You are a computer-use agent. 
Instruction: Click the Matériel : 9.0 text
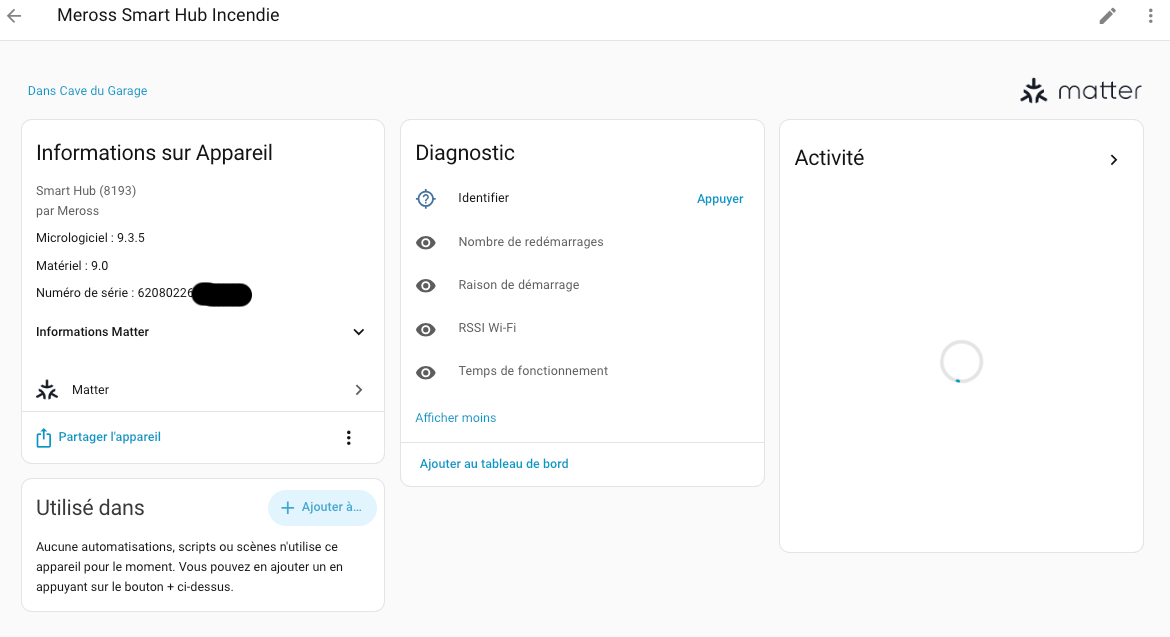(x=72, y=266)
